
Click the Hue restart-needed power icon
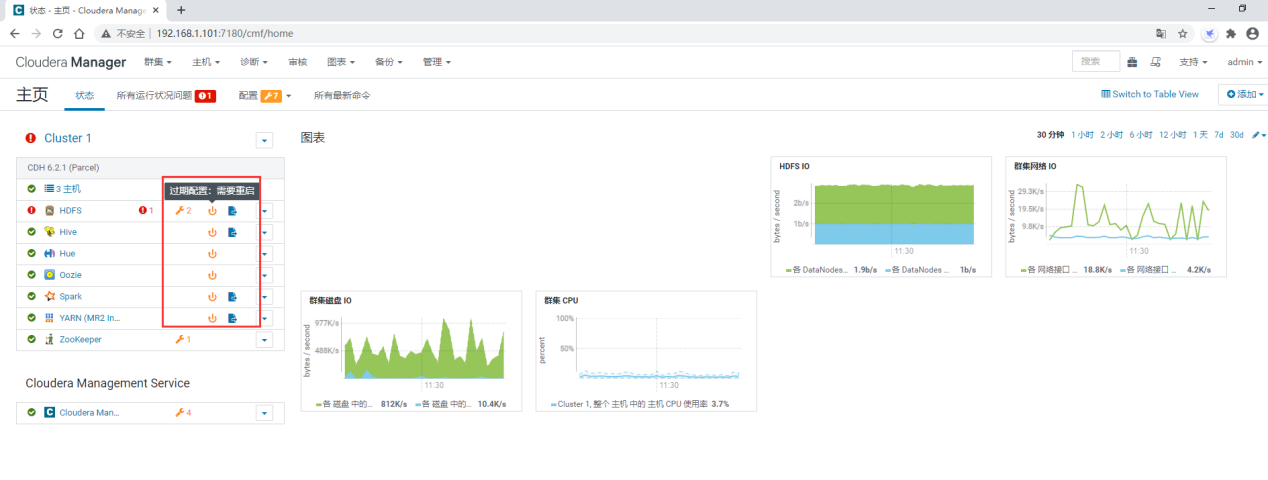[x=212, y=254]
